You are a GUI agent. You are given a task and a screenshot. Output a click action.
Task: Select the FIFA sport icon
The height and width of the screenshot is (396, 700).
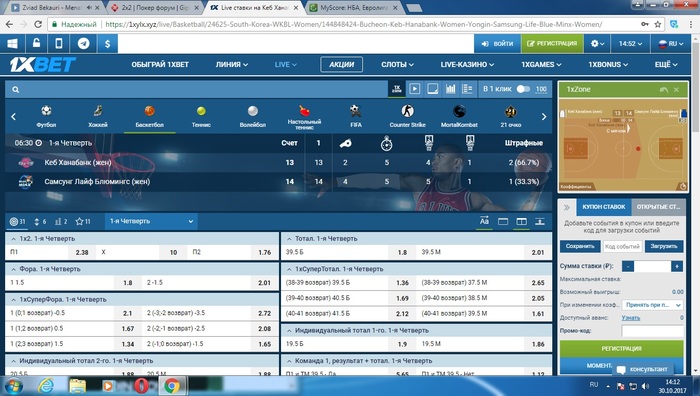tap(356, 116)
